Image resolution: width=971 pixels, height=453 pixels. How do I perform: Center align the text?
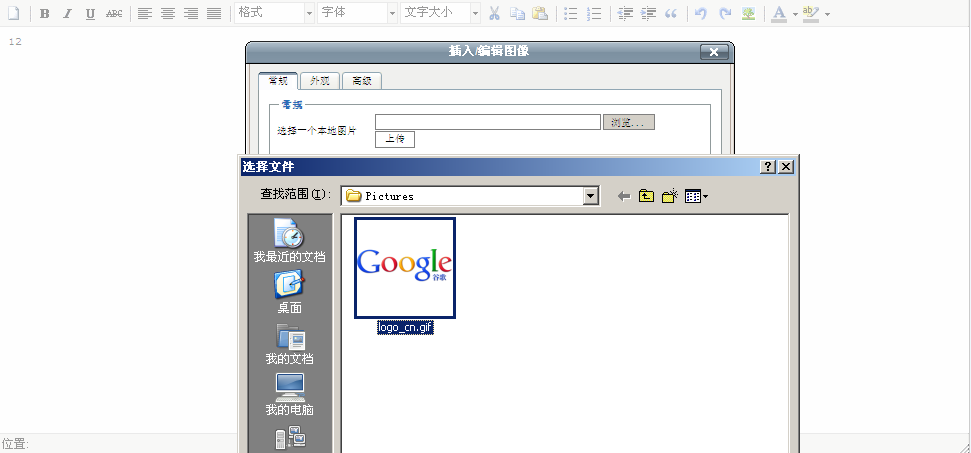[x=168, y=13]
